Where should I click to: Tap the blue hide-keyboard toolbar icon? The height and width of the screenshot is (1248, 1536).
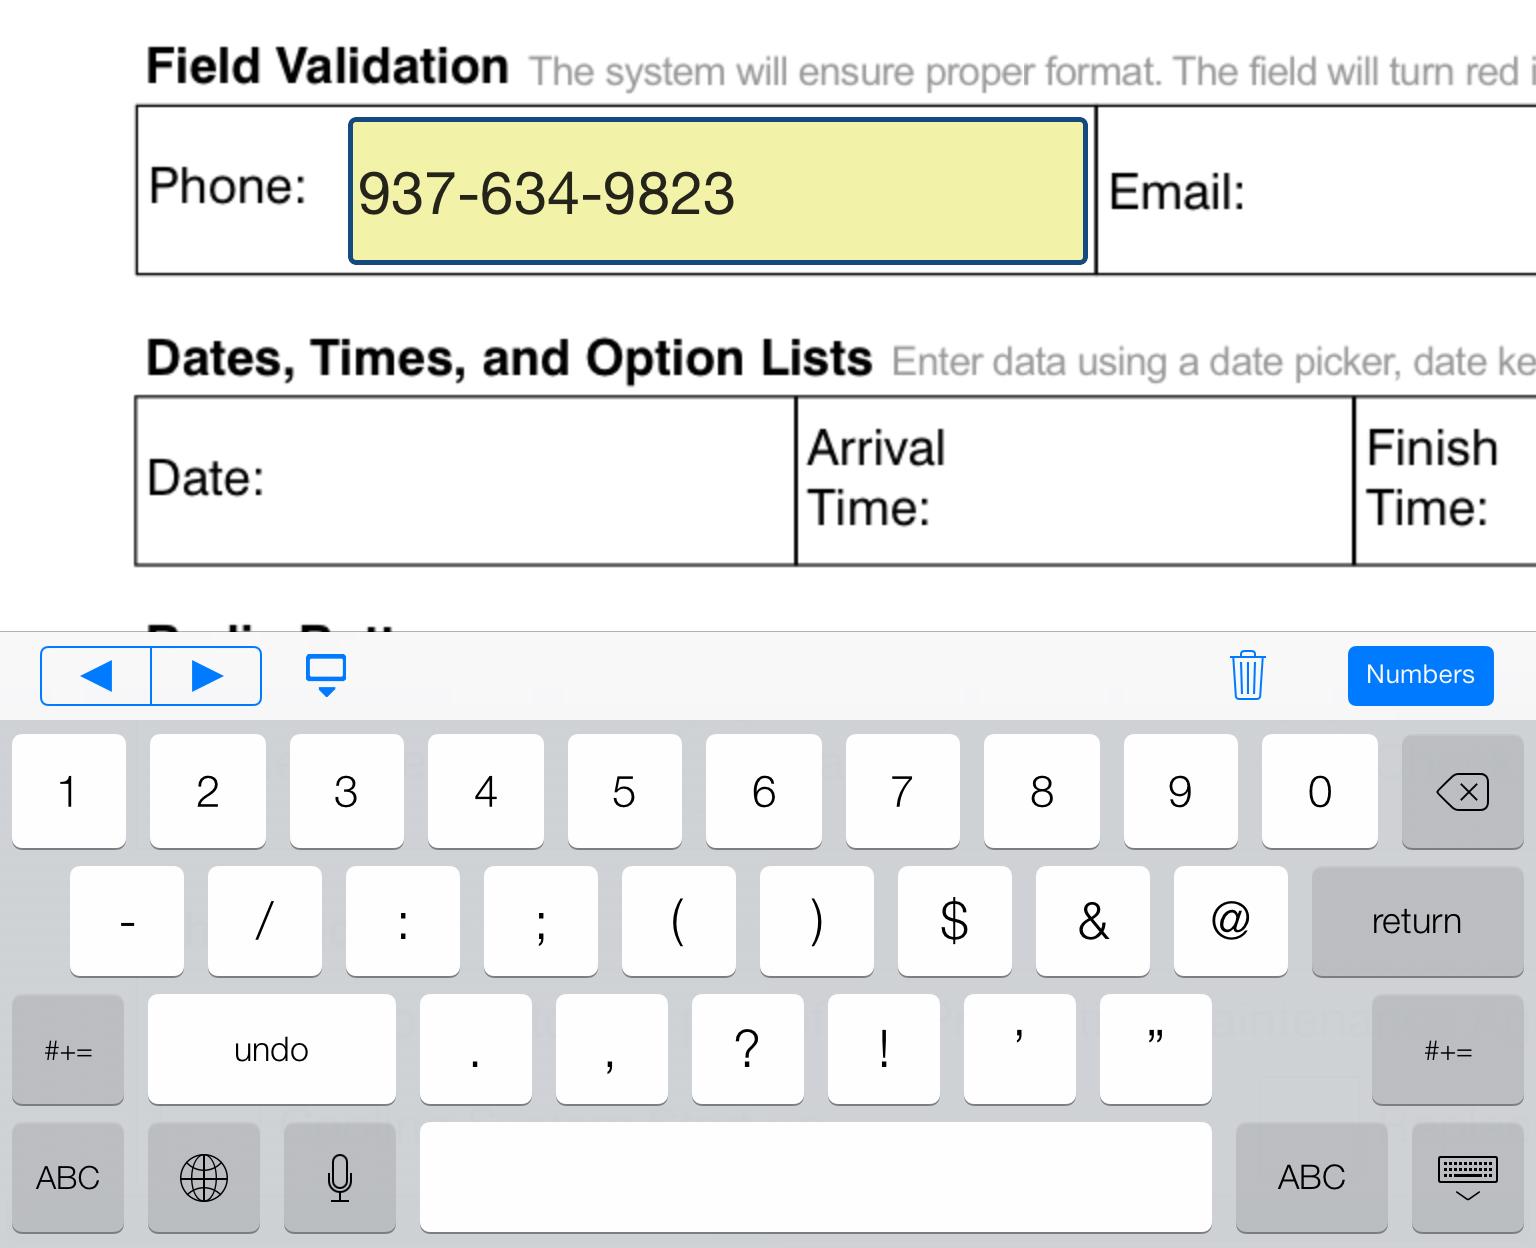pyautogui.click(x=326, y=675)
